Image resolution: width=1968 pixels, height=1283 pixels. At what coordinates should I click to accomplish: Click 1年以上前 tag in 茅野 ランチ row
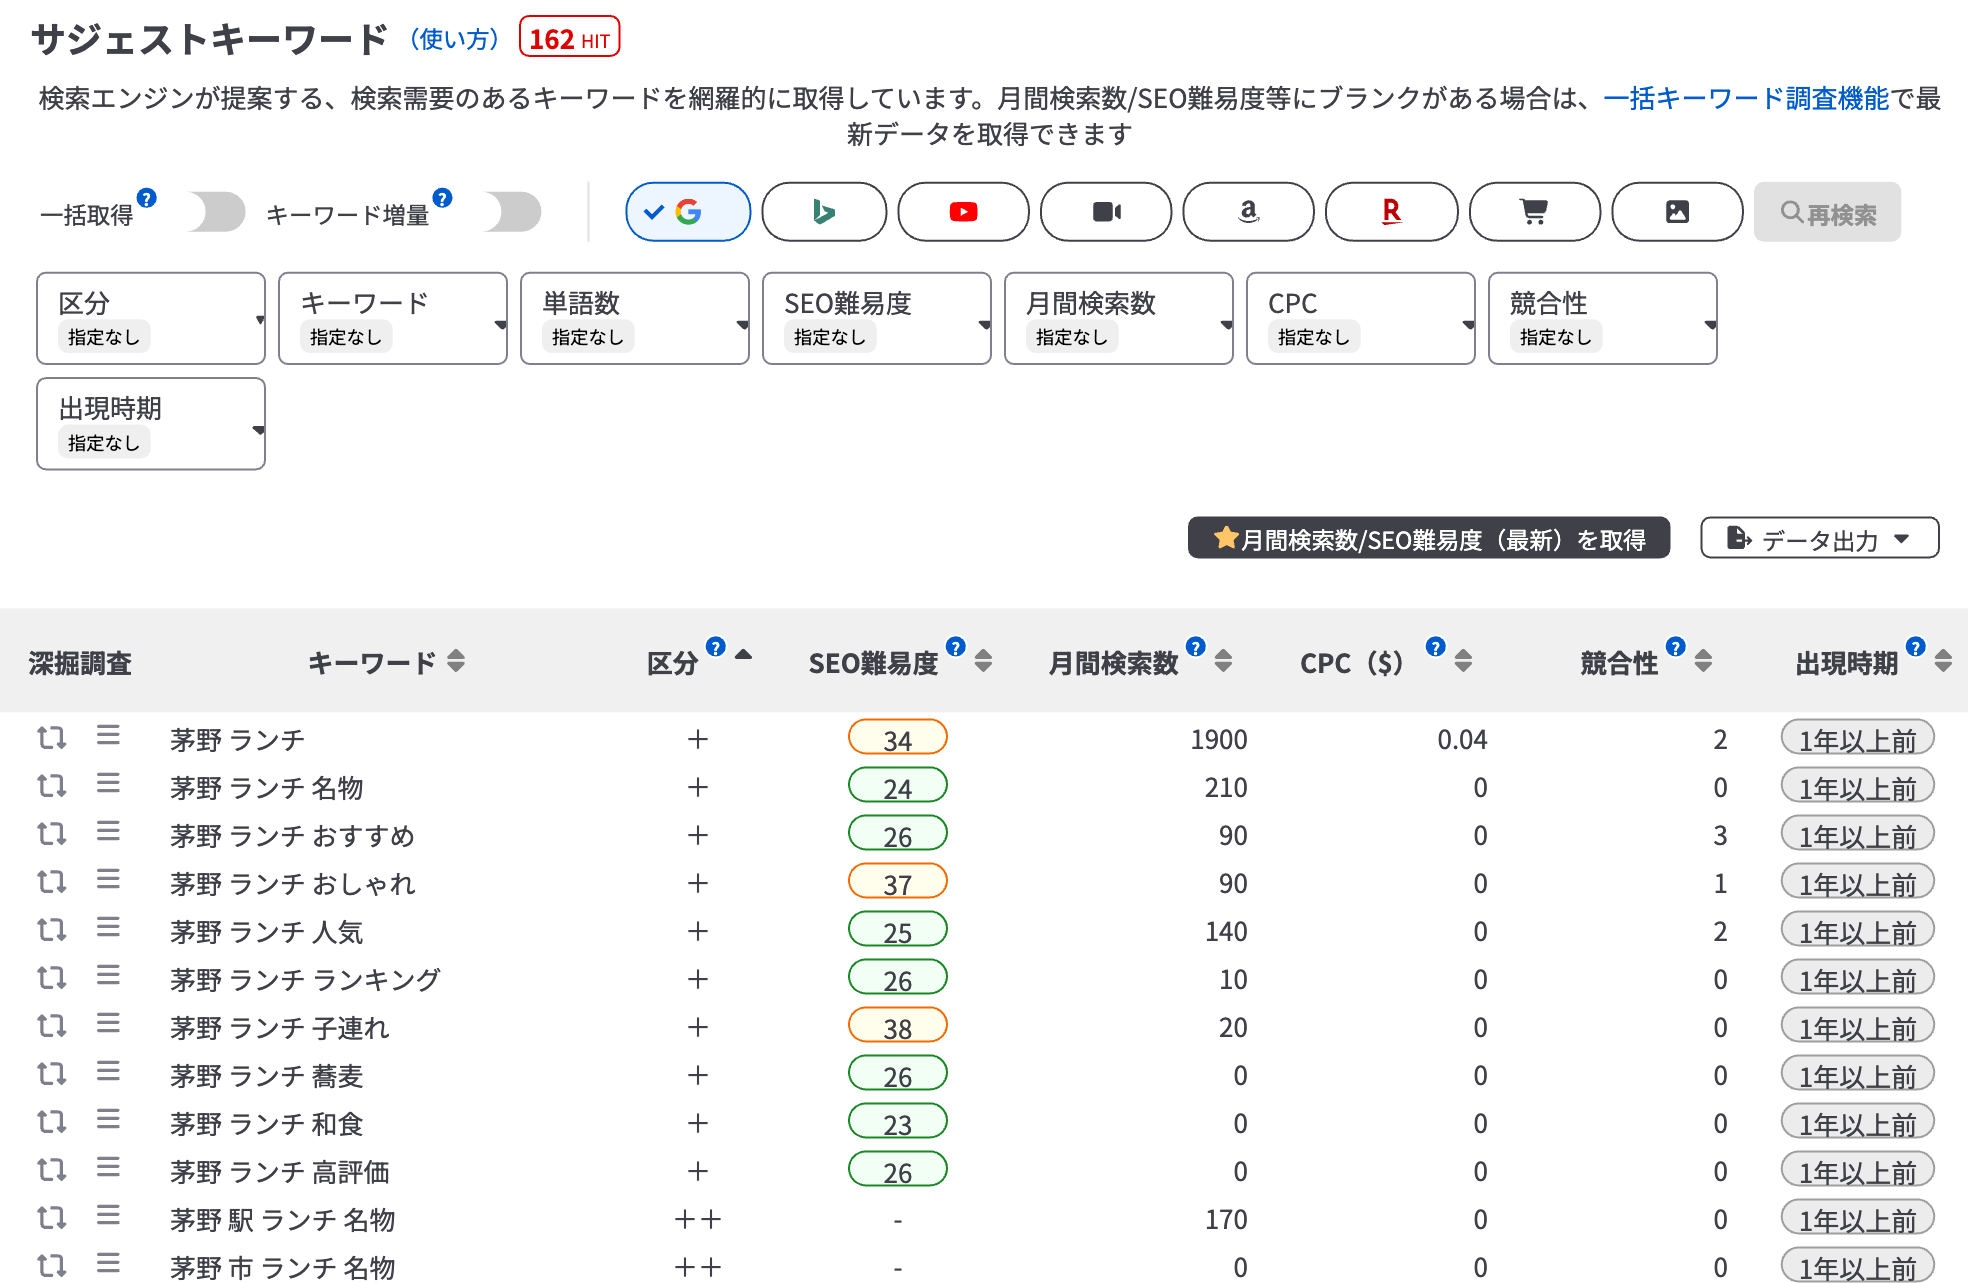(x=1857, y=739)
